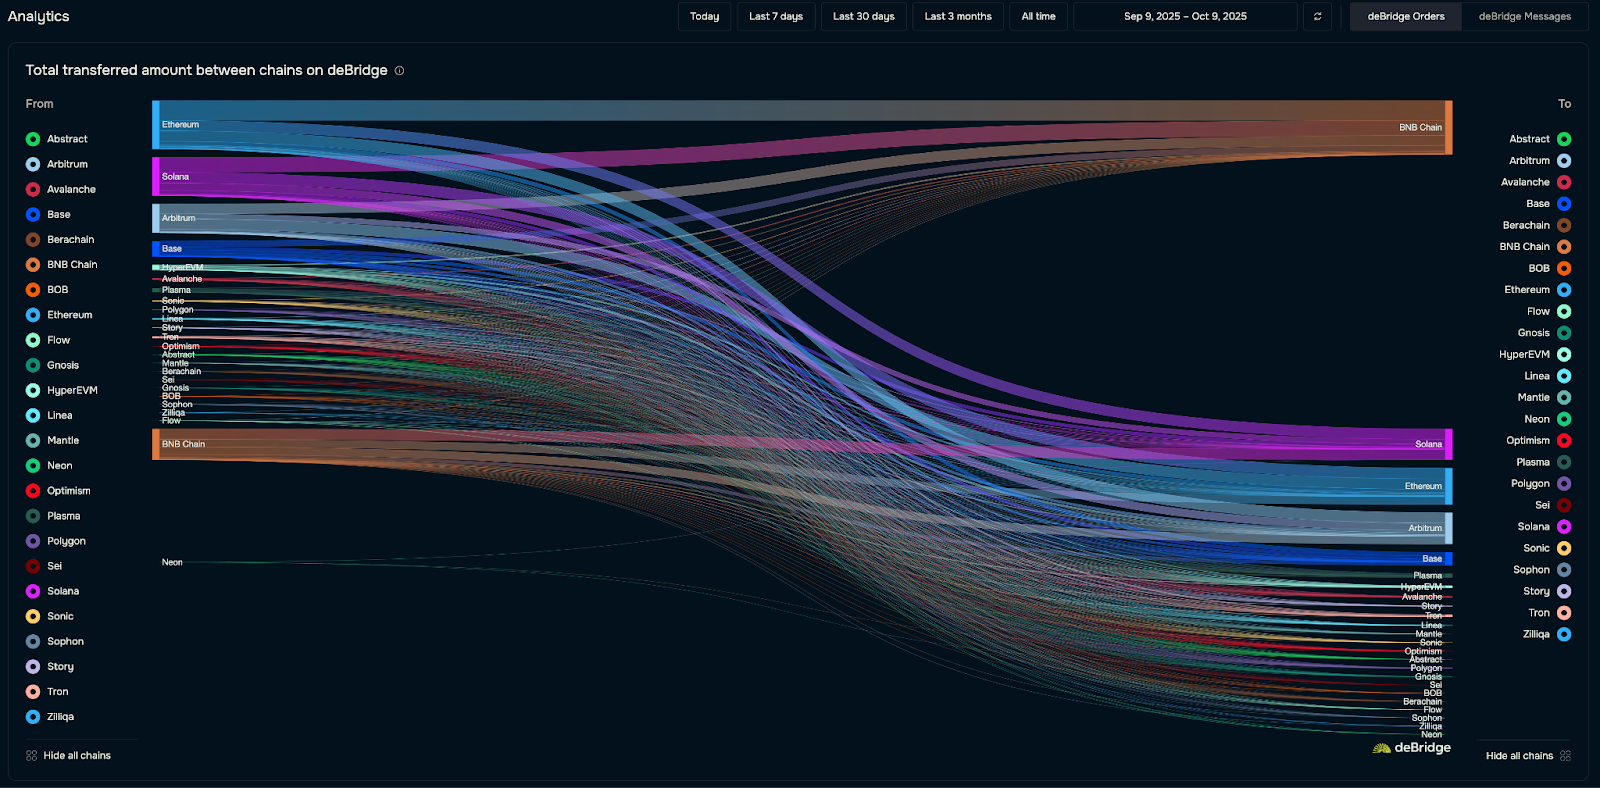Toggle HyperEVM in the From list
Viewport: 1600px width, 788px height.
click(72, 391)
